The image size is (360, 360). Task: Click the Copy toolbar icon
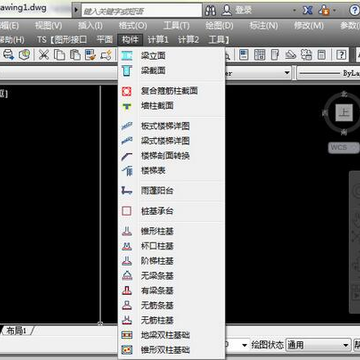[x=59, y=55]
